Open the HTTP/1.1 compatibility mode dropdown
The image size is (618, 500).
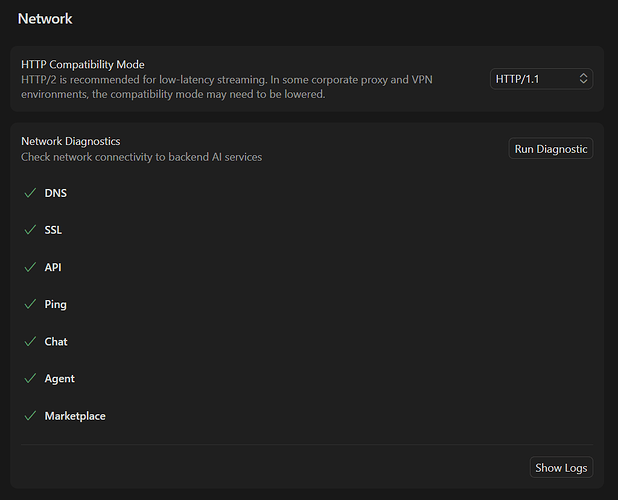coord(541,78)
